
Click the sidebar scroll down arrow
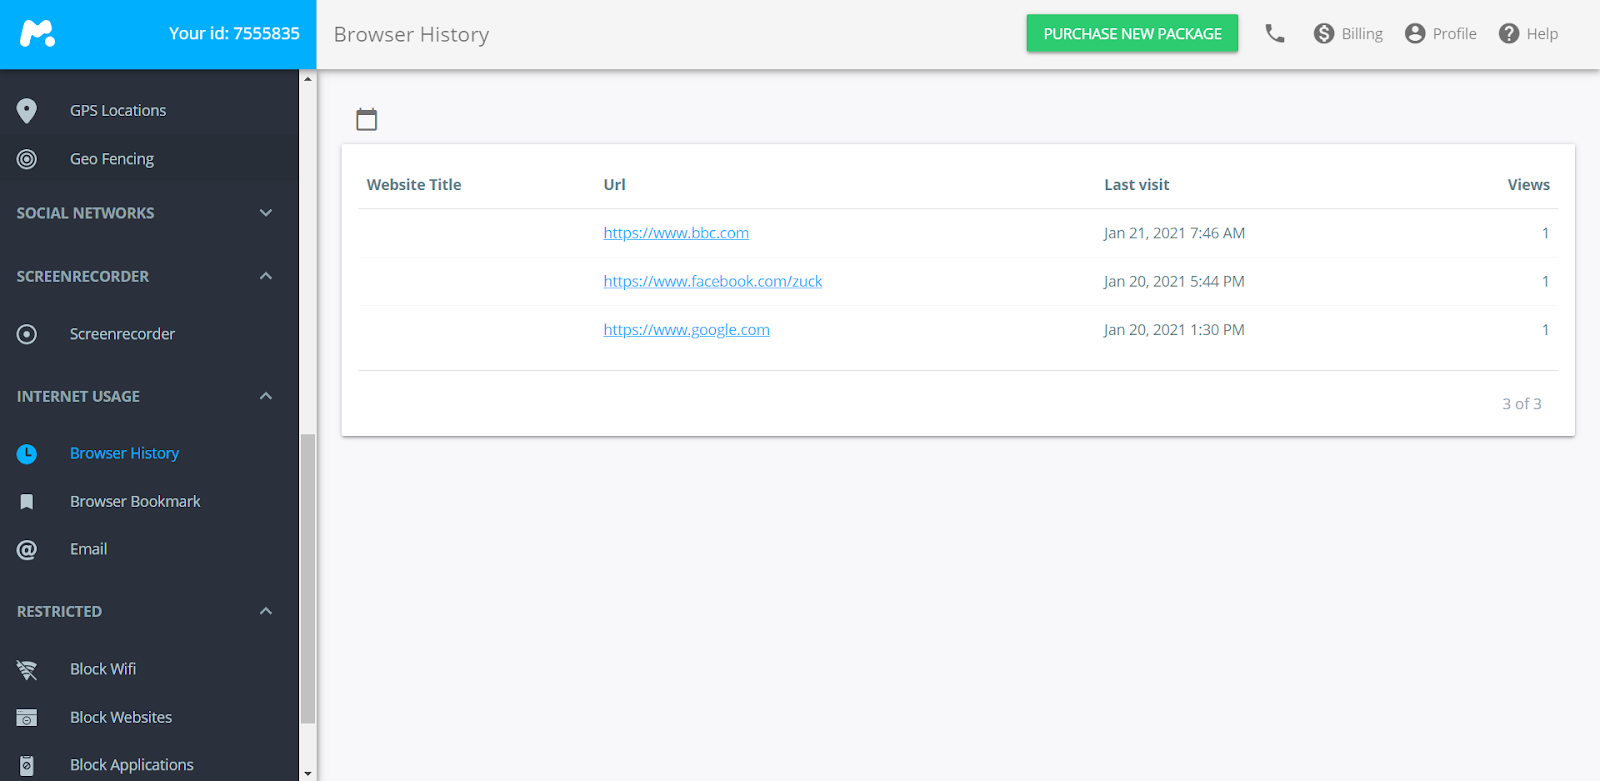pyautogui.click(x=308, y=773)
